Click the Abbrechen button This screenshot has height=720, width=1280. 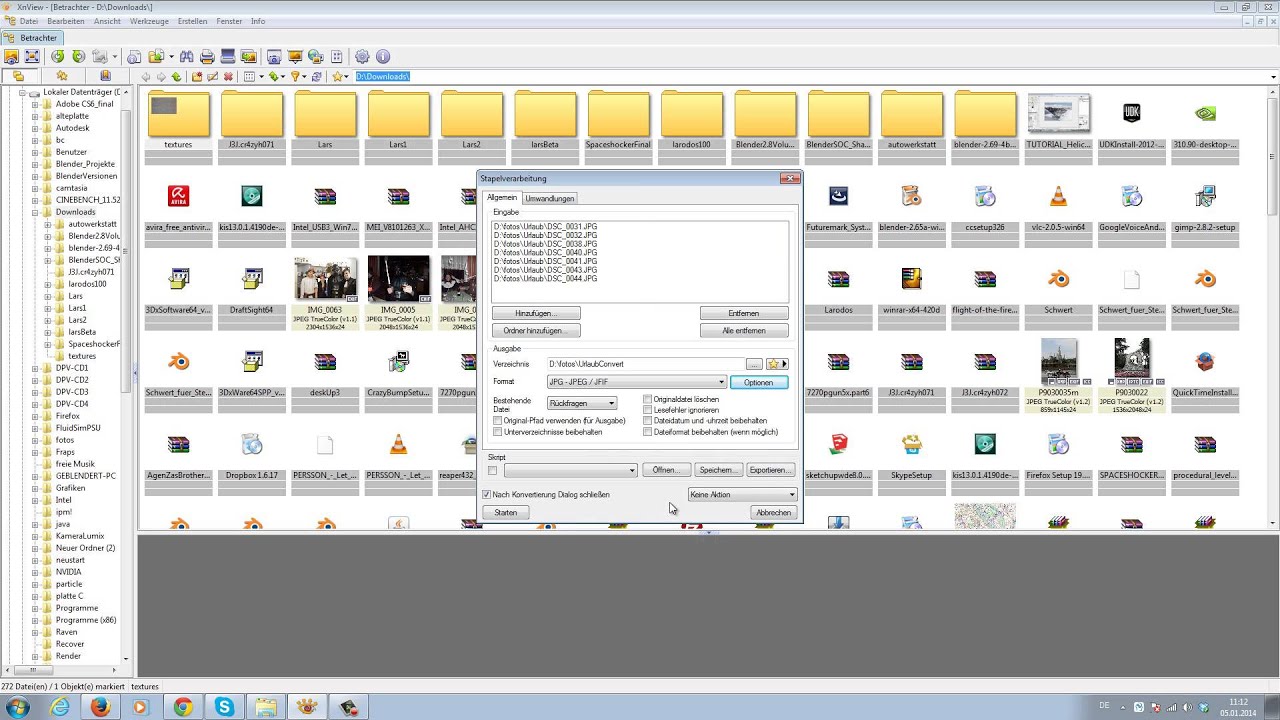click(773, 512)
